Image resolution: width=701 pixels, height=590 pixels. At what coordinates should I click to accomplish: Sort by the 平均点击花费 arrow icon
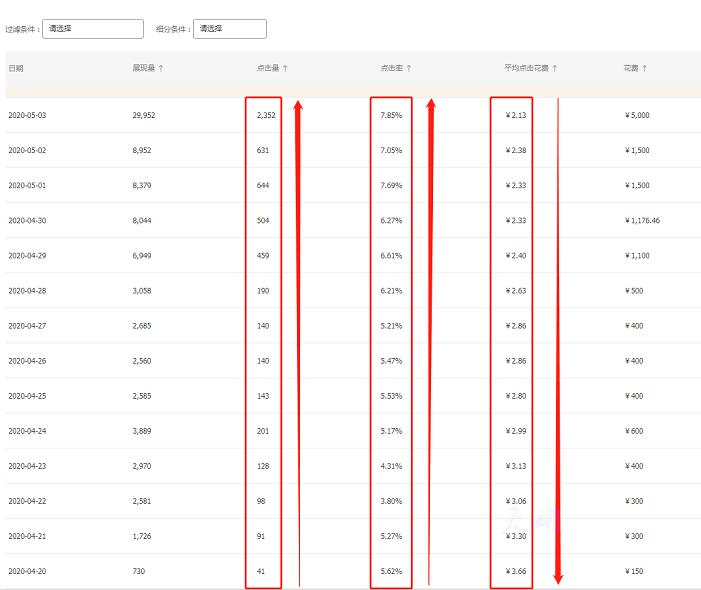pyautogui.click(x=554, y=68)
